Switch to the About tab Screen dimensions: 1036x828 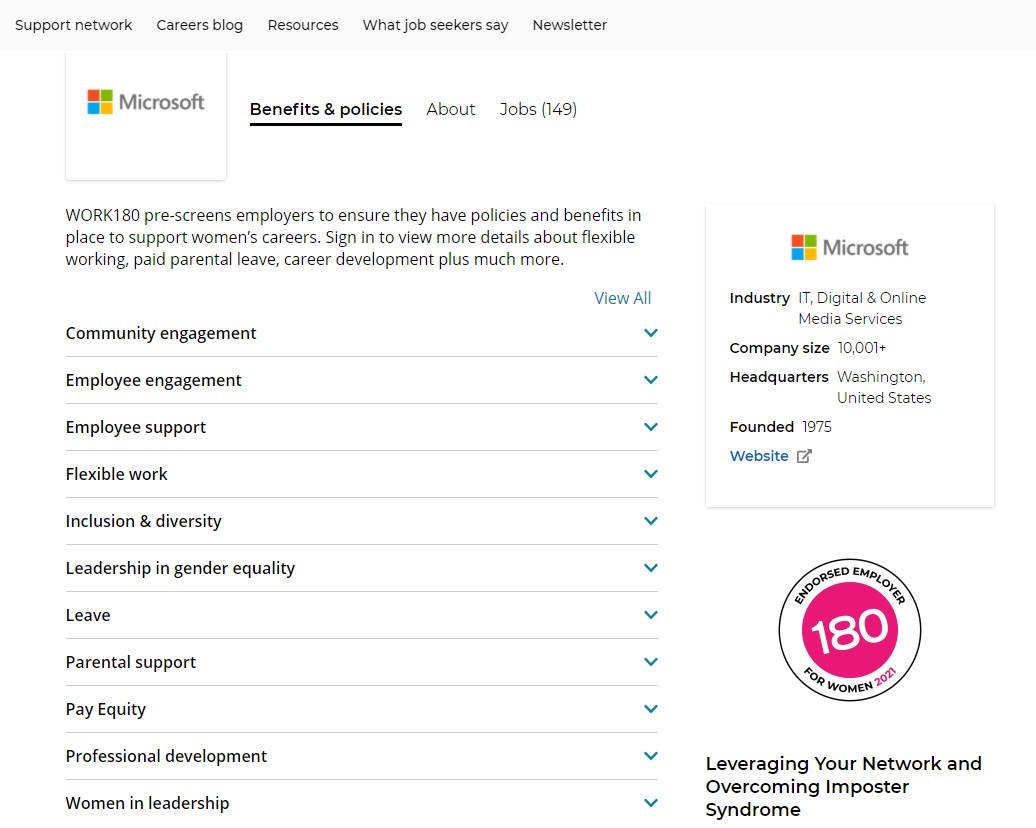(x=451, y=109)
